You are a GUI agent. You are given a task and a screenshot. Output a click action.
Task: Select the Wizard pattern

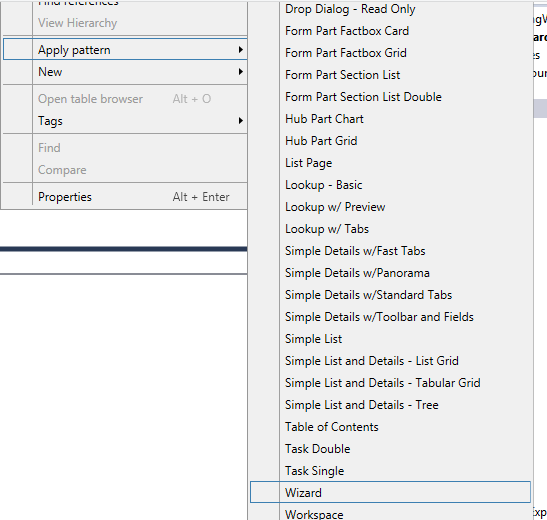[390, 492]
